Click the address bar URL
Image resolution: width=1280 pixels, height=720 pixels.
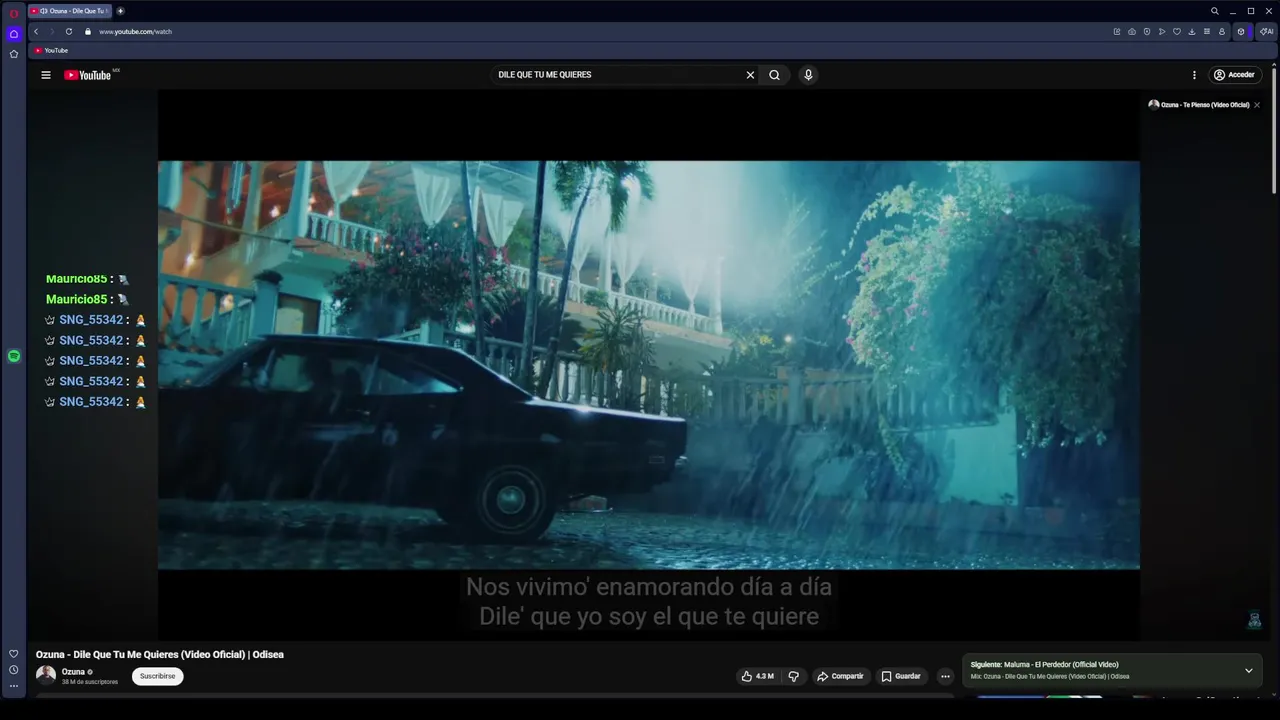coord(135,32)
